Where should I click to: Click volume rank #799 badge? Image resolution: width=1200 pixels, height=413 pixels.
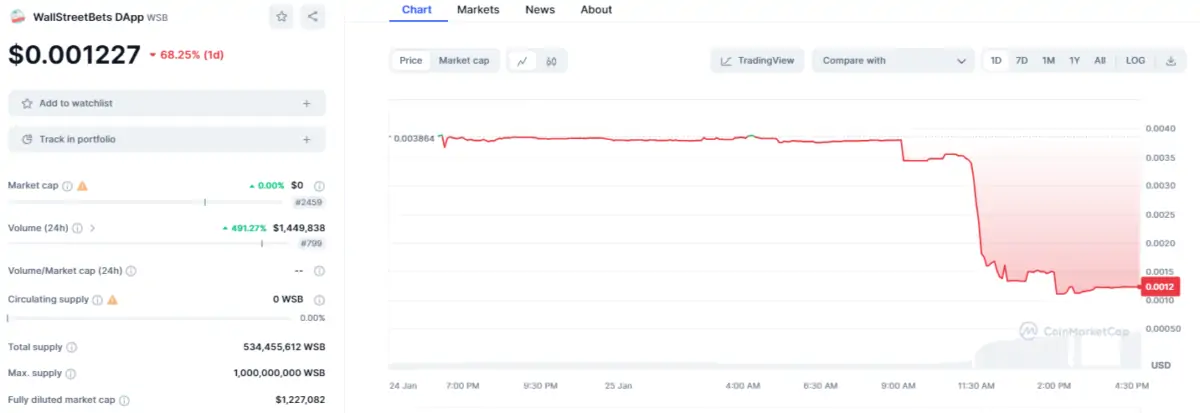312,243
